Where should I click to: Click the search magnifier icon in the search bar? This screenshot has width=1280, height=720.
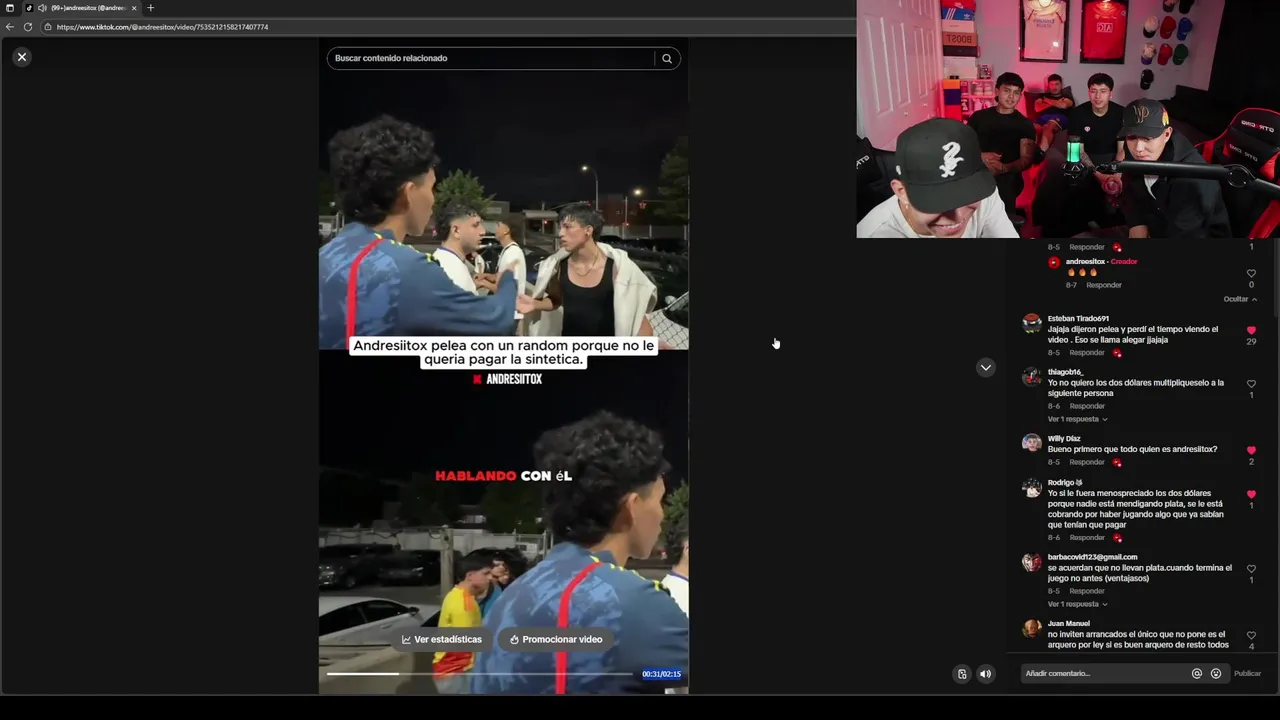tap(667, 58)
